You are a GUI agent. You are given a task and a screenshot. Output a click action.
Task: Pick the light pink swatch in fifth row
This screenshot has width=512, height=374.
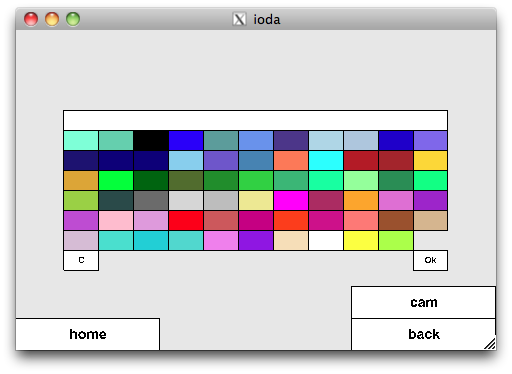point(116,221)
